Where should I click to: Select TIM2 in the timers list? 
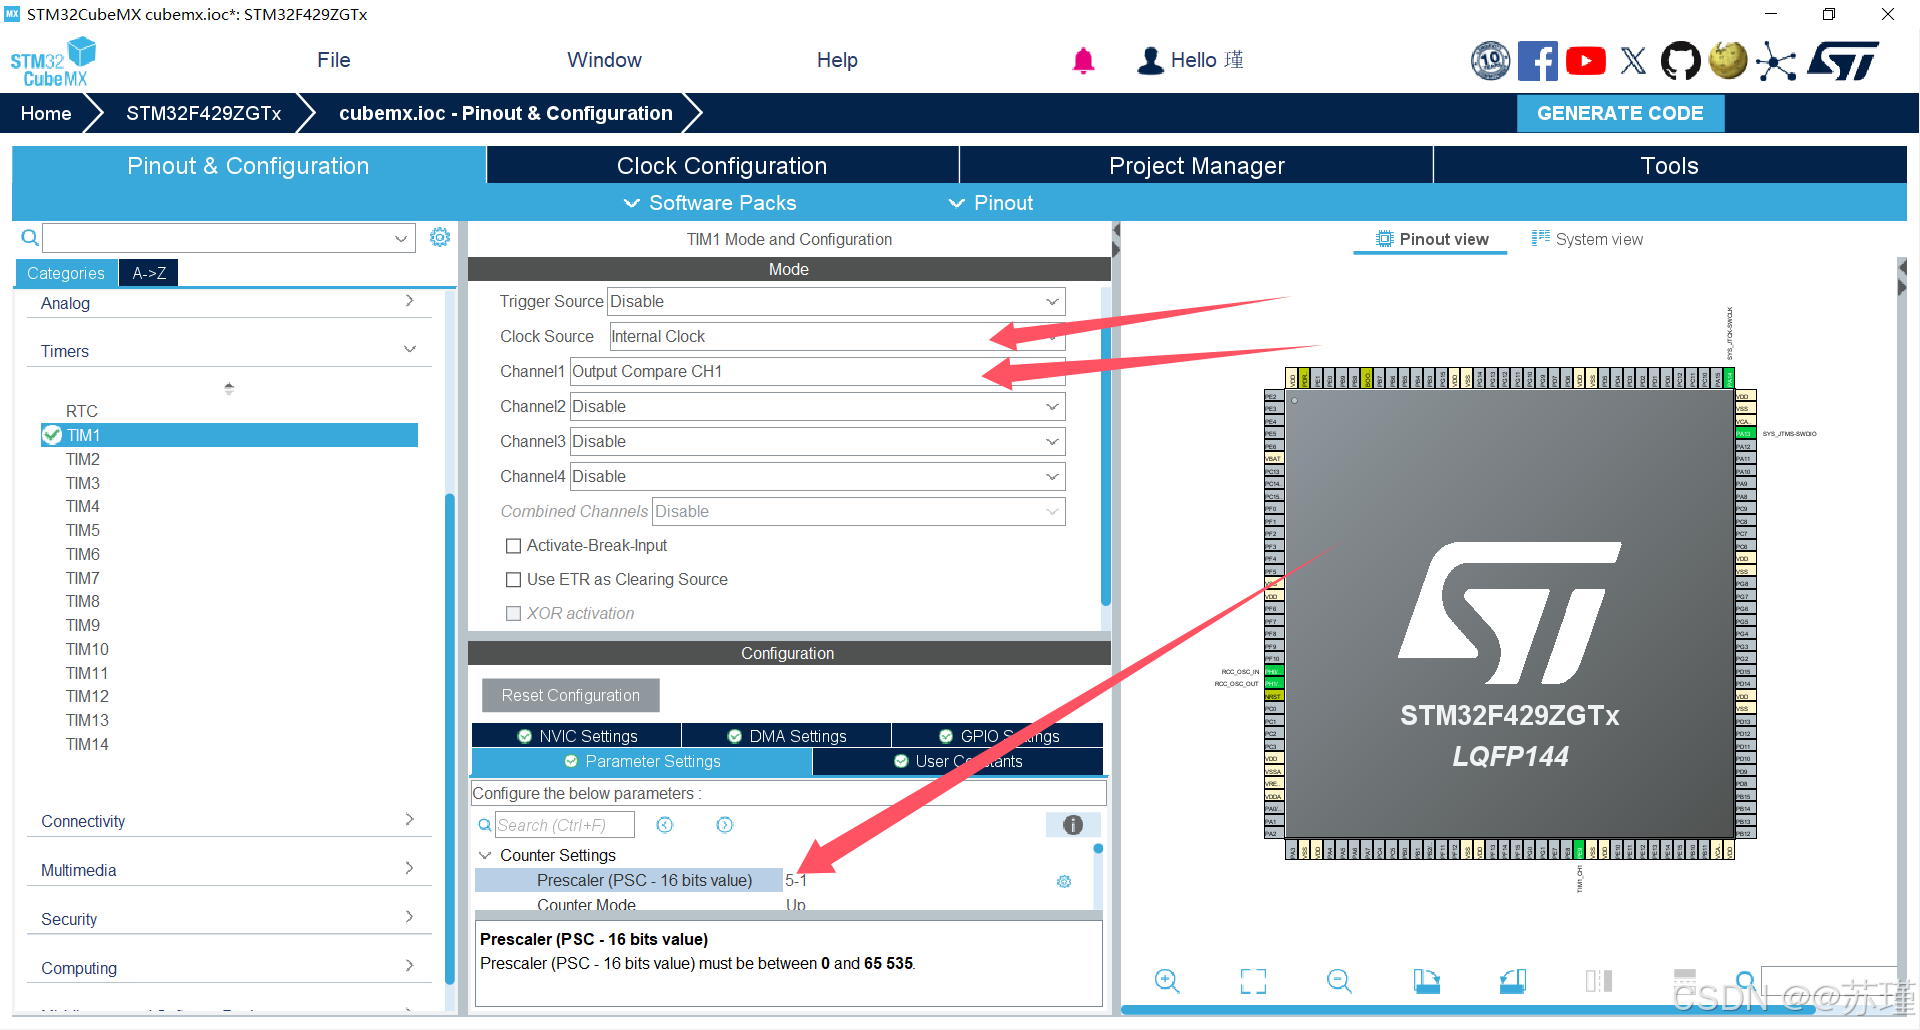[x=83, y=459]
